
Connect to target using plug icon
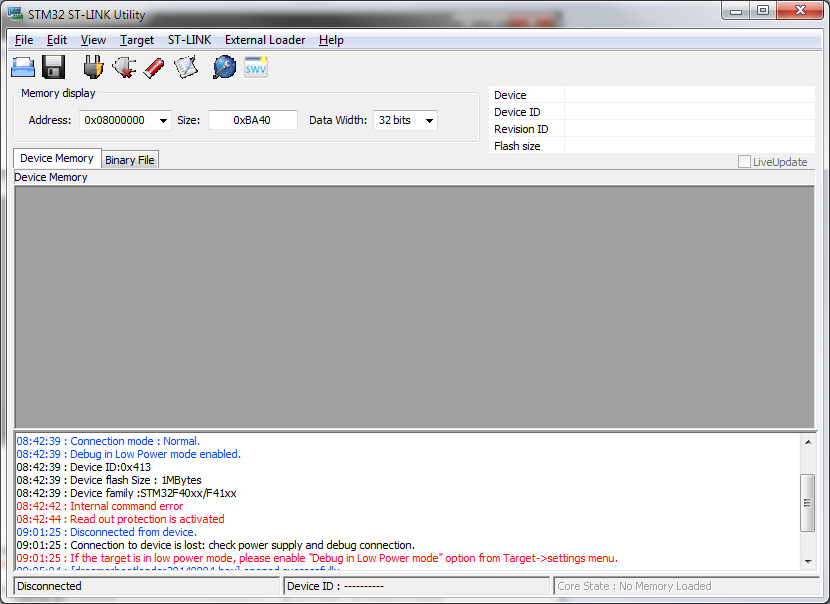[x=93, y=67]
